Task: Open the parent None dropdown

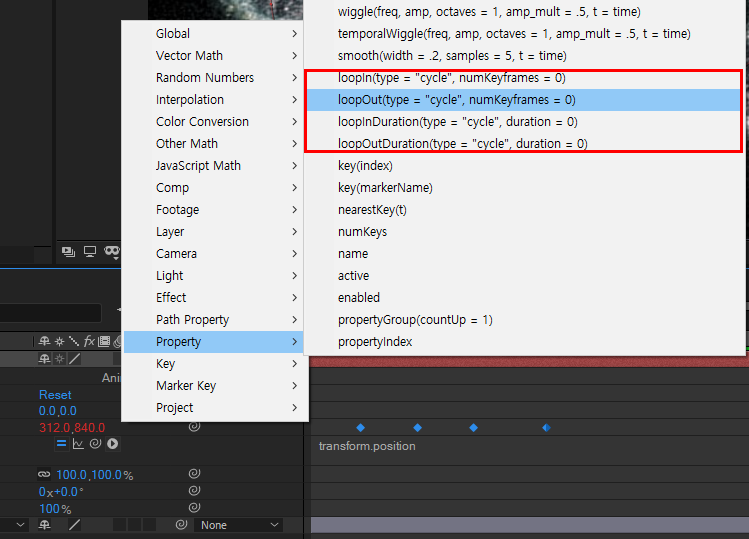Action: [x=239, y=525]
